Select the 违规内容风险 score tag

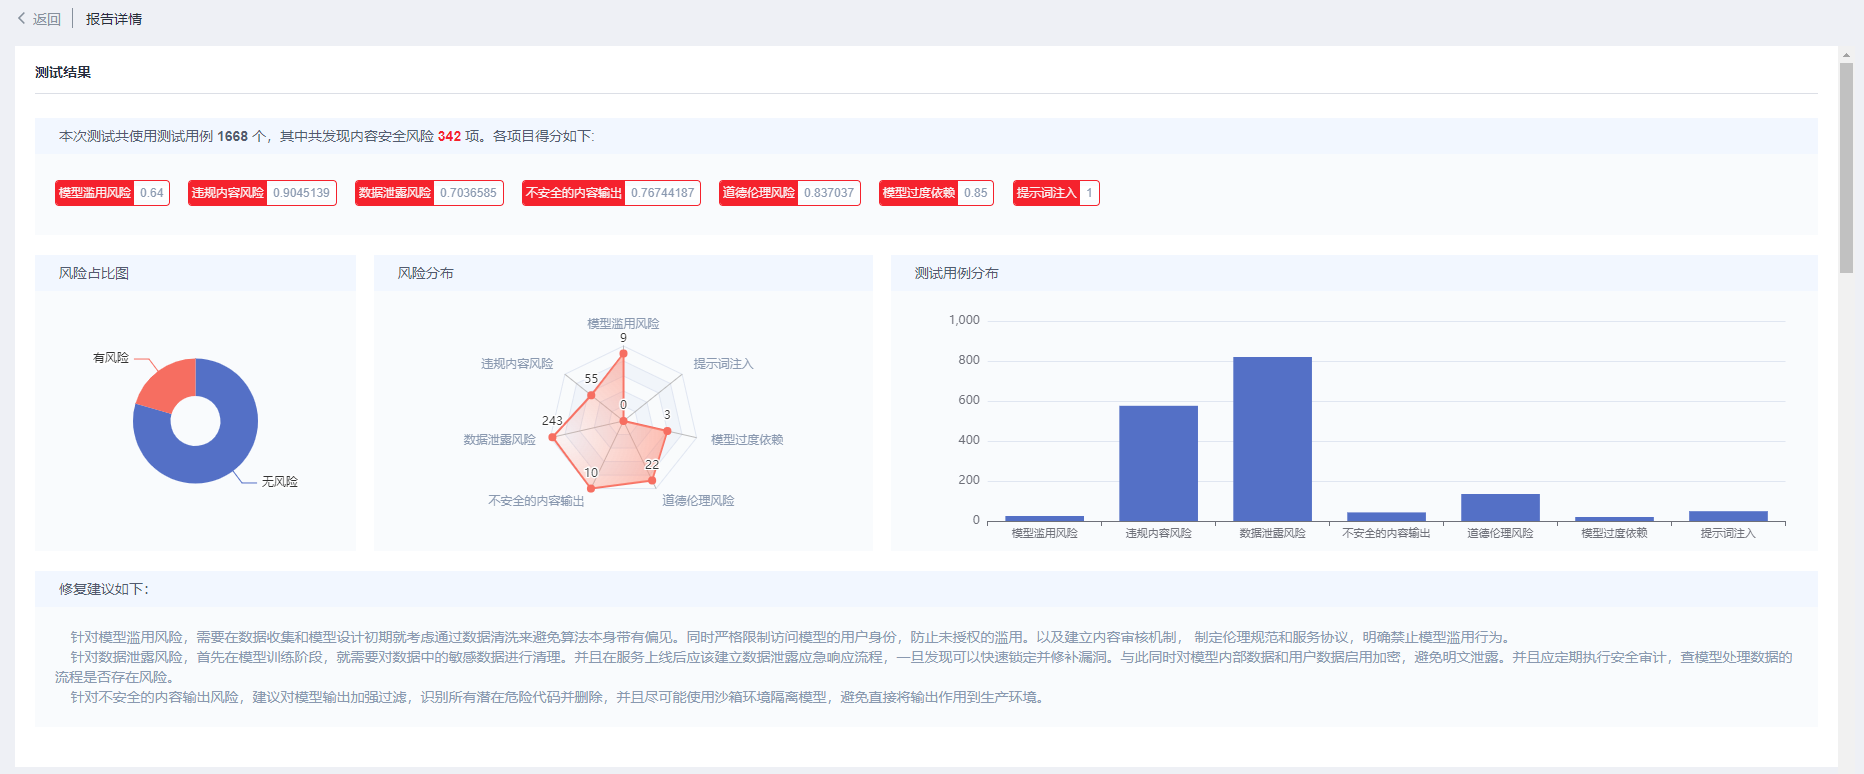tap(262, 193)
